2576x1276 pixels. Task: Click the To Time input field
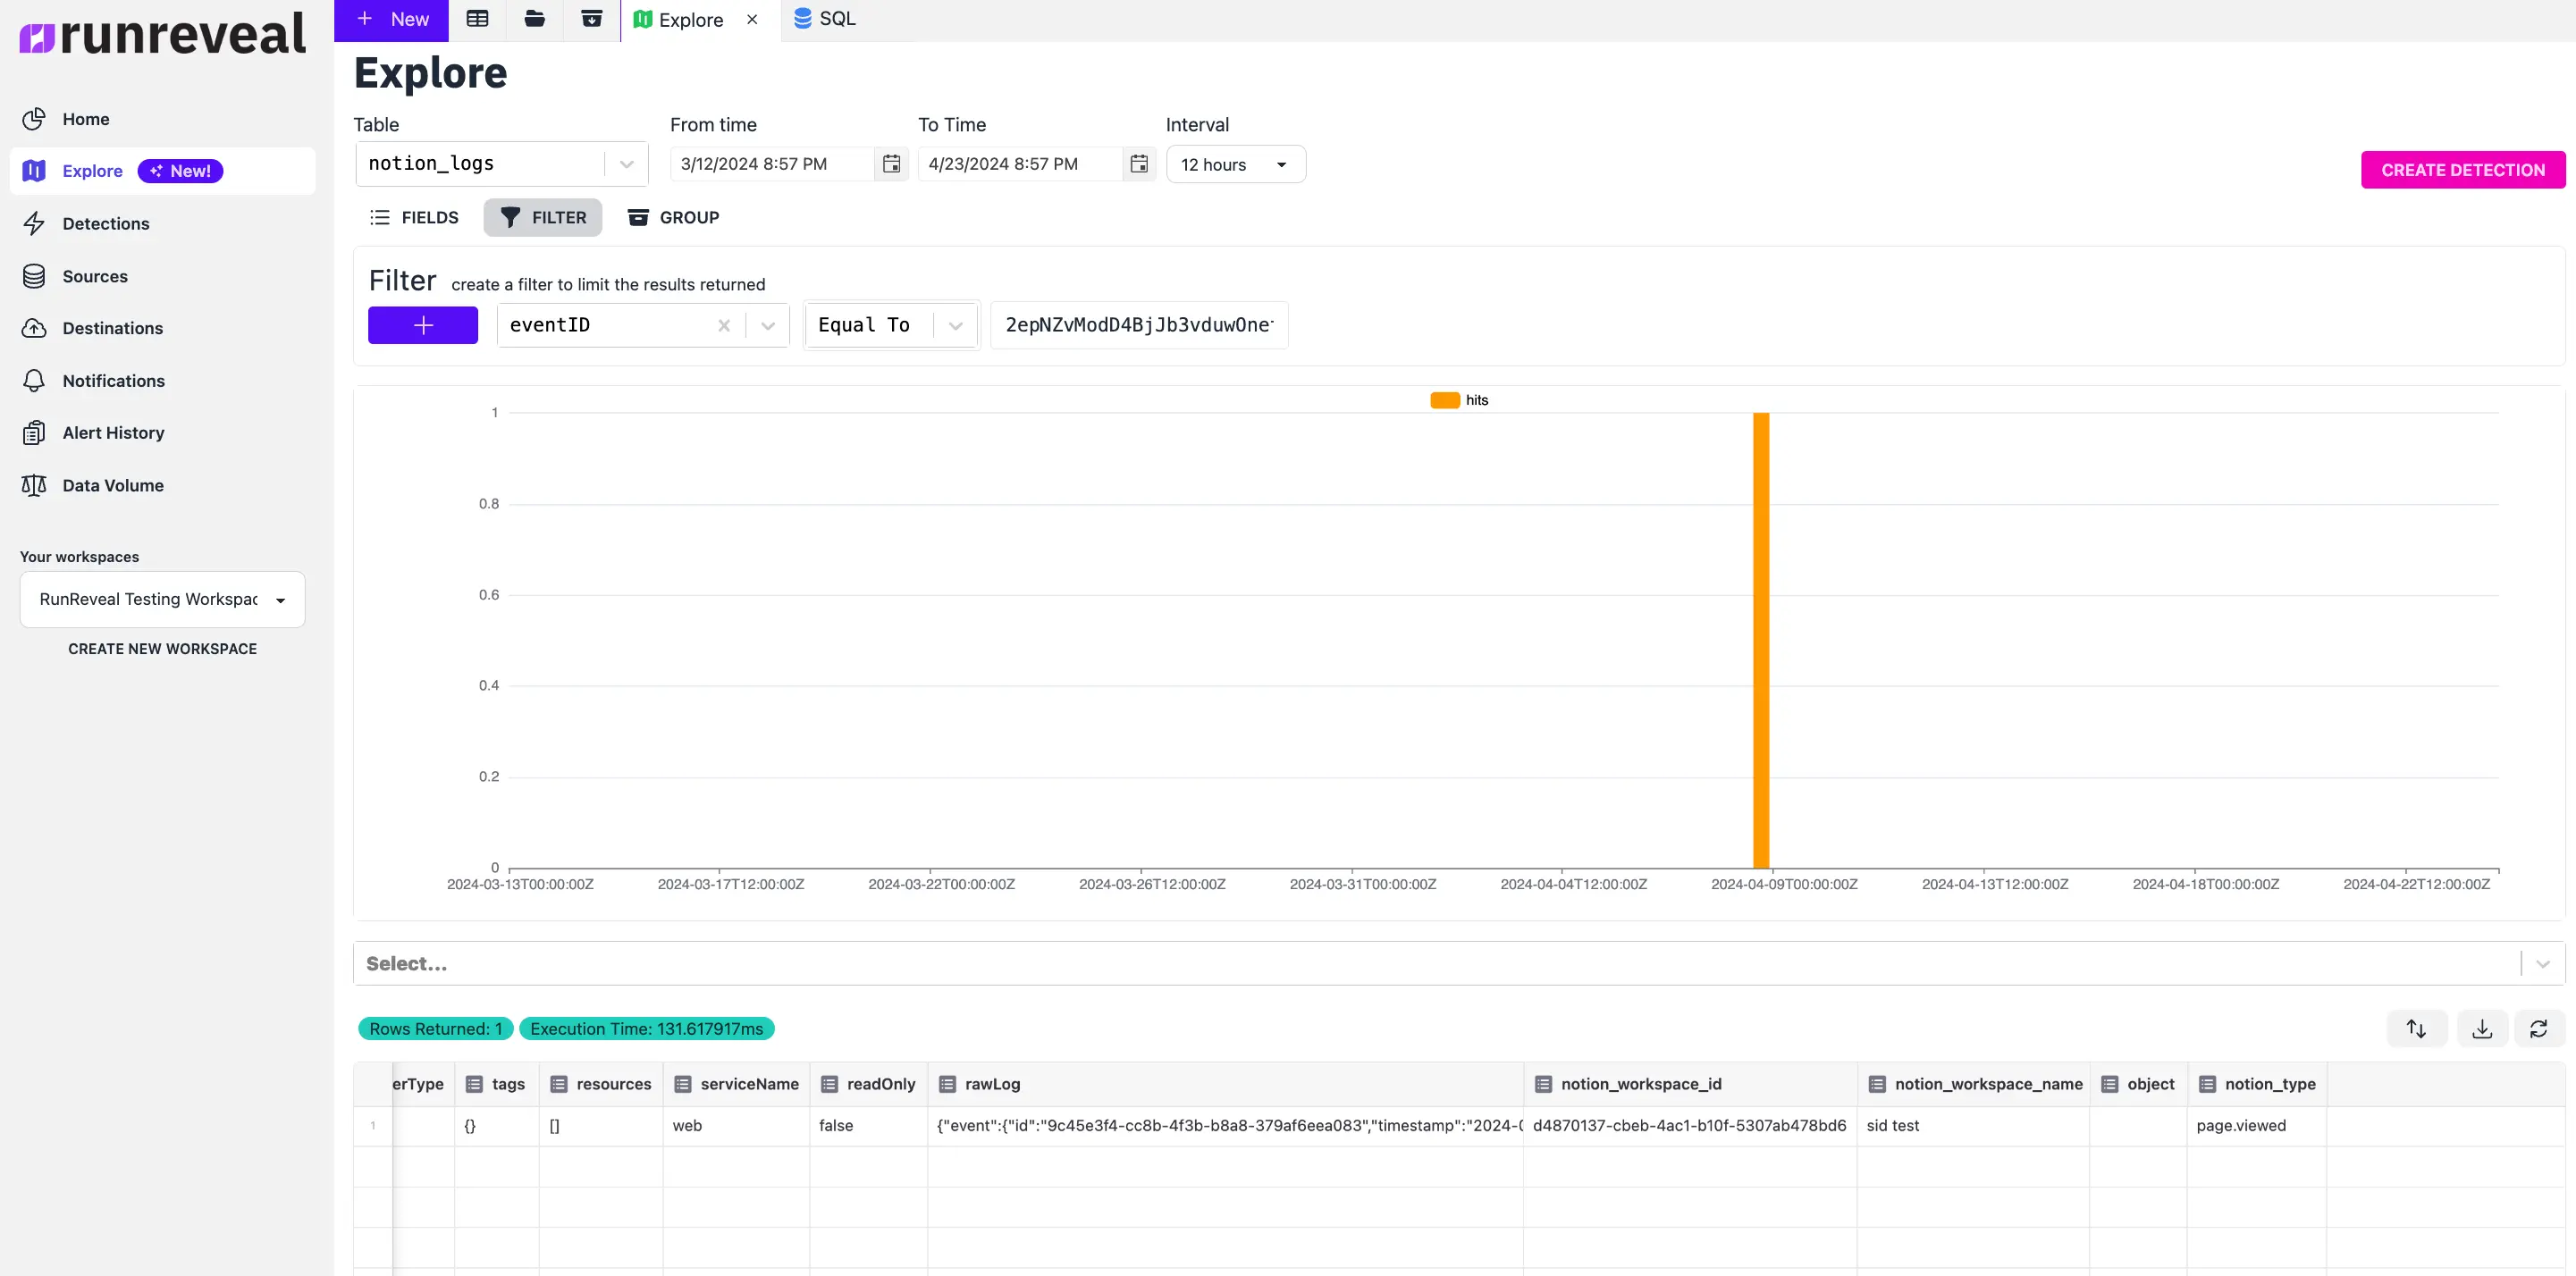(1020, 164)
